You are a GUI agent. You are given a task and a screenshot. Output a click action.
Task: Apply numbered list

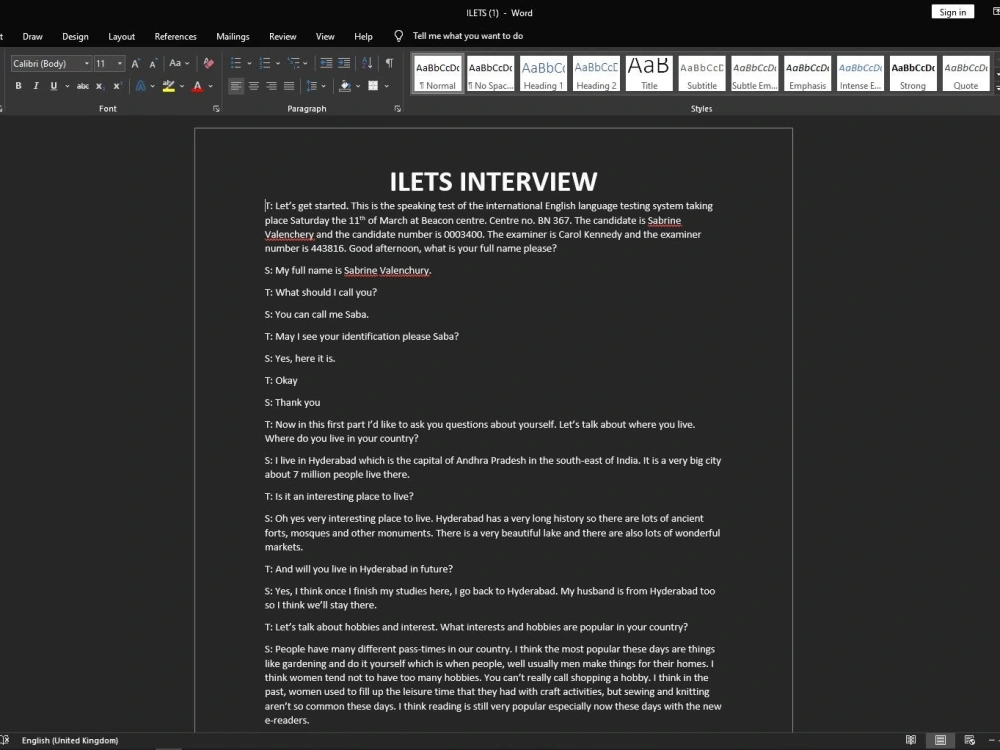click(x=265, y=63)
